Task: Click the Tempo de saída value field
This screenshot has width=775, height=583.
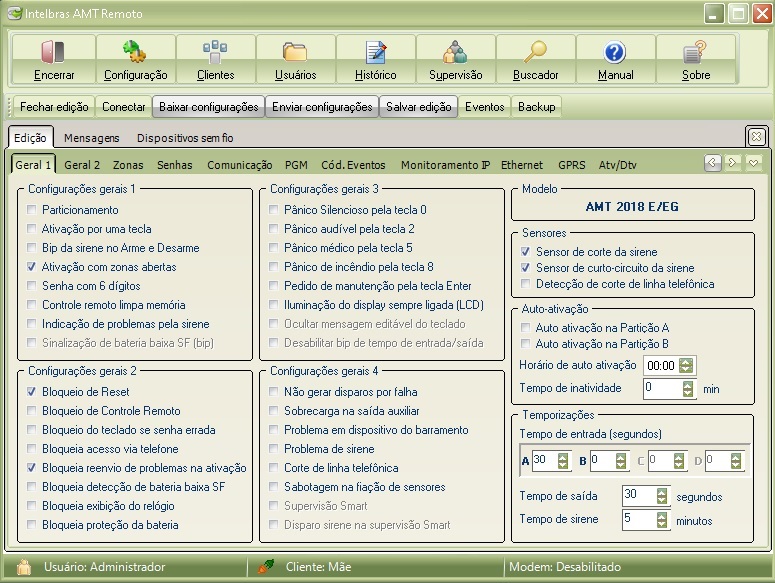Action: coord(640,496)
